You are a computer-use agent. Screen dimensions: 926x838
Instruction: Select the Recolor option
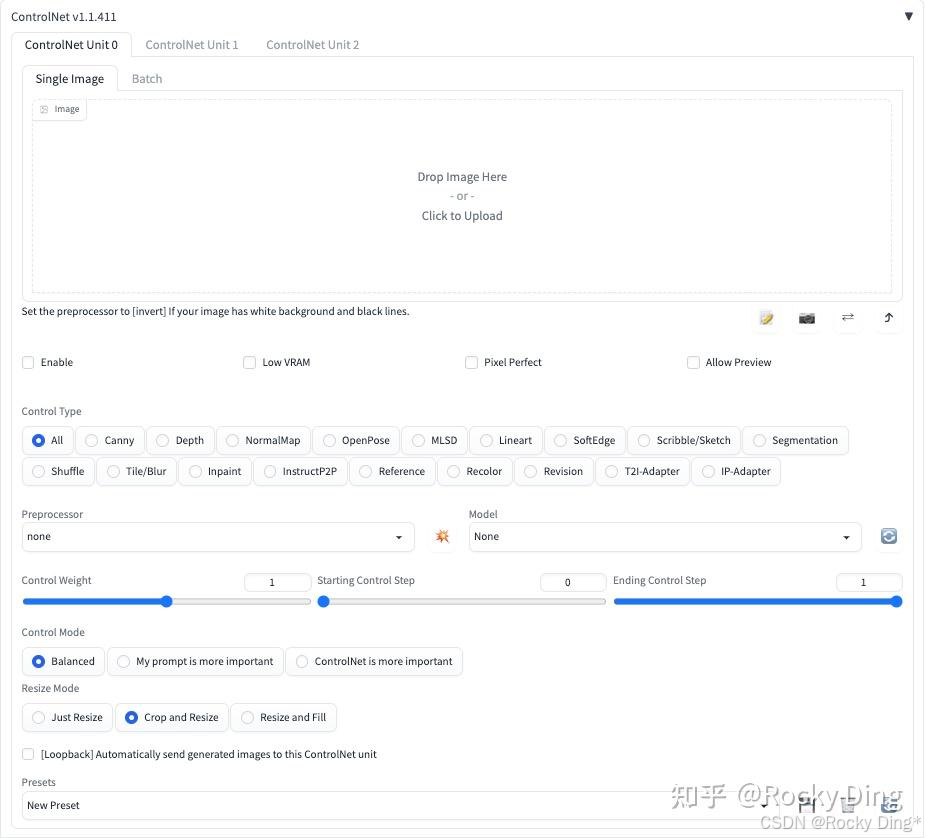click(475, 471)
